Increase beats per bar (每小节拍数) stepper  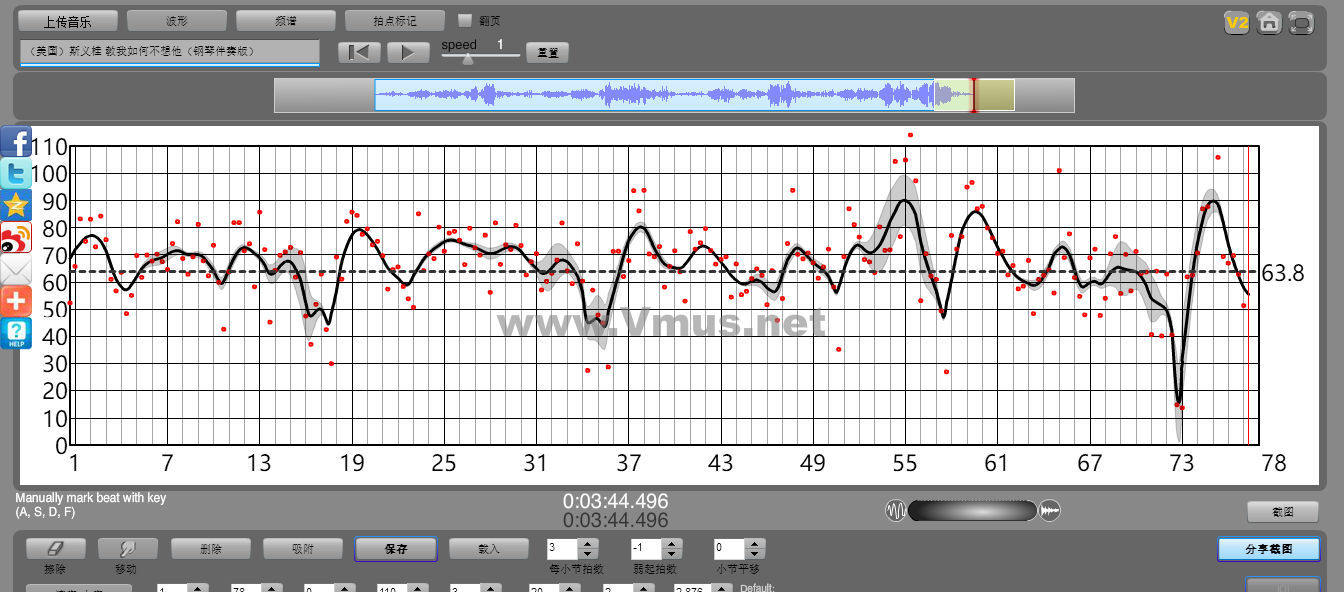click(588, 544)
